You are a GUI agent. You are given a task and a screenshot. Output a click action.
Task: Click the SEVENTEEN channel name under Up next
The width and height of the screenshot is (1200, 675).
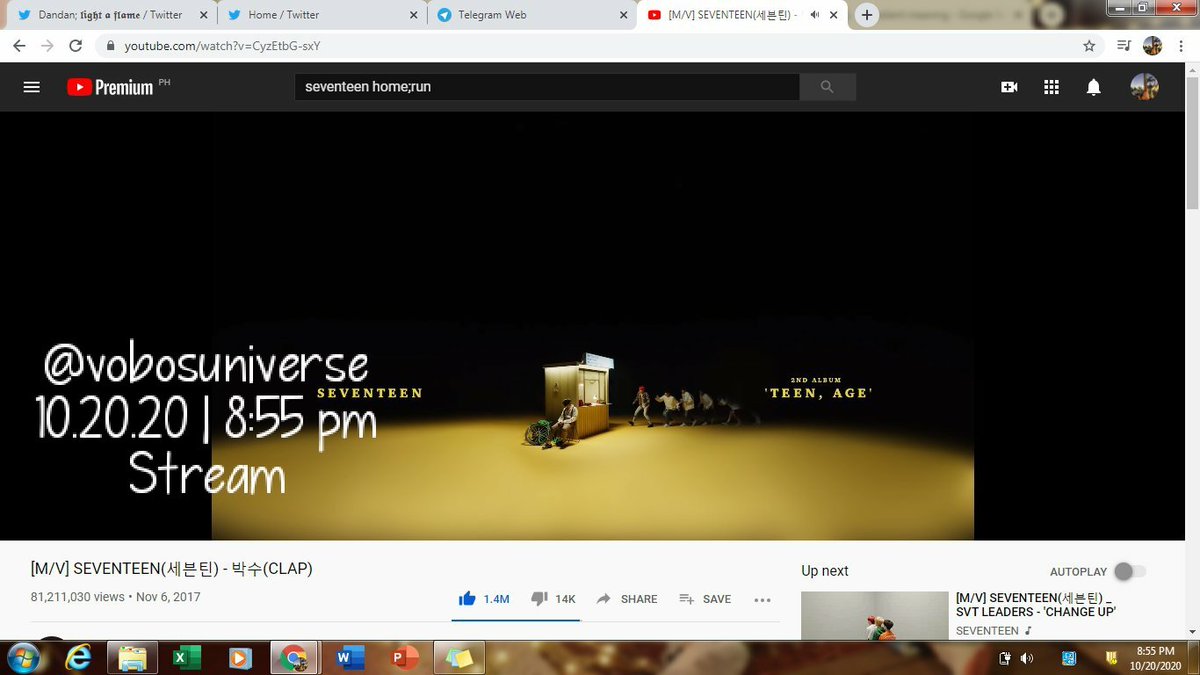pyautogui.click(x=987, y=631)
